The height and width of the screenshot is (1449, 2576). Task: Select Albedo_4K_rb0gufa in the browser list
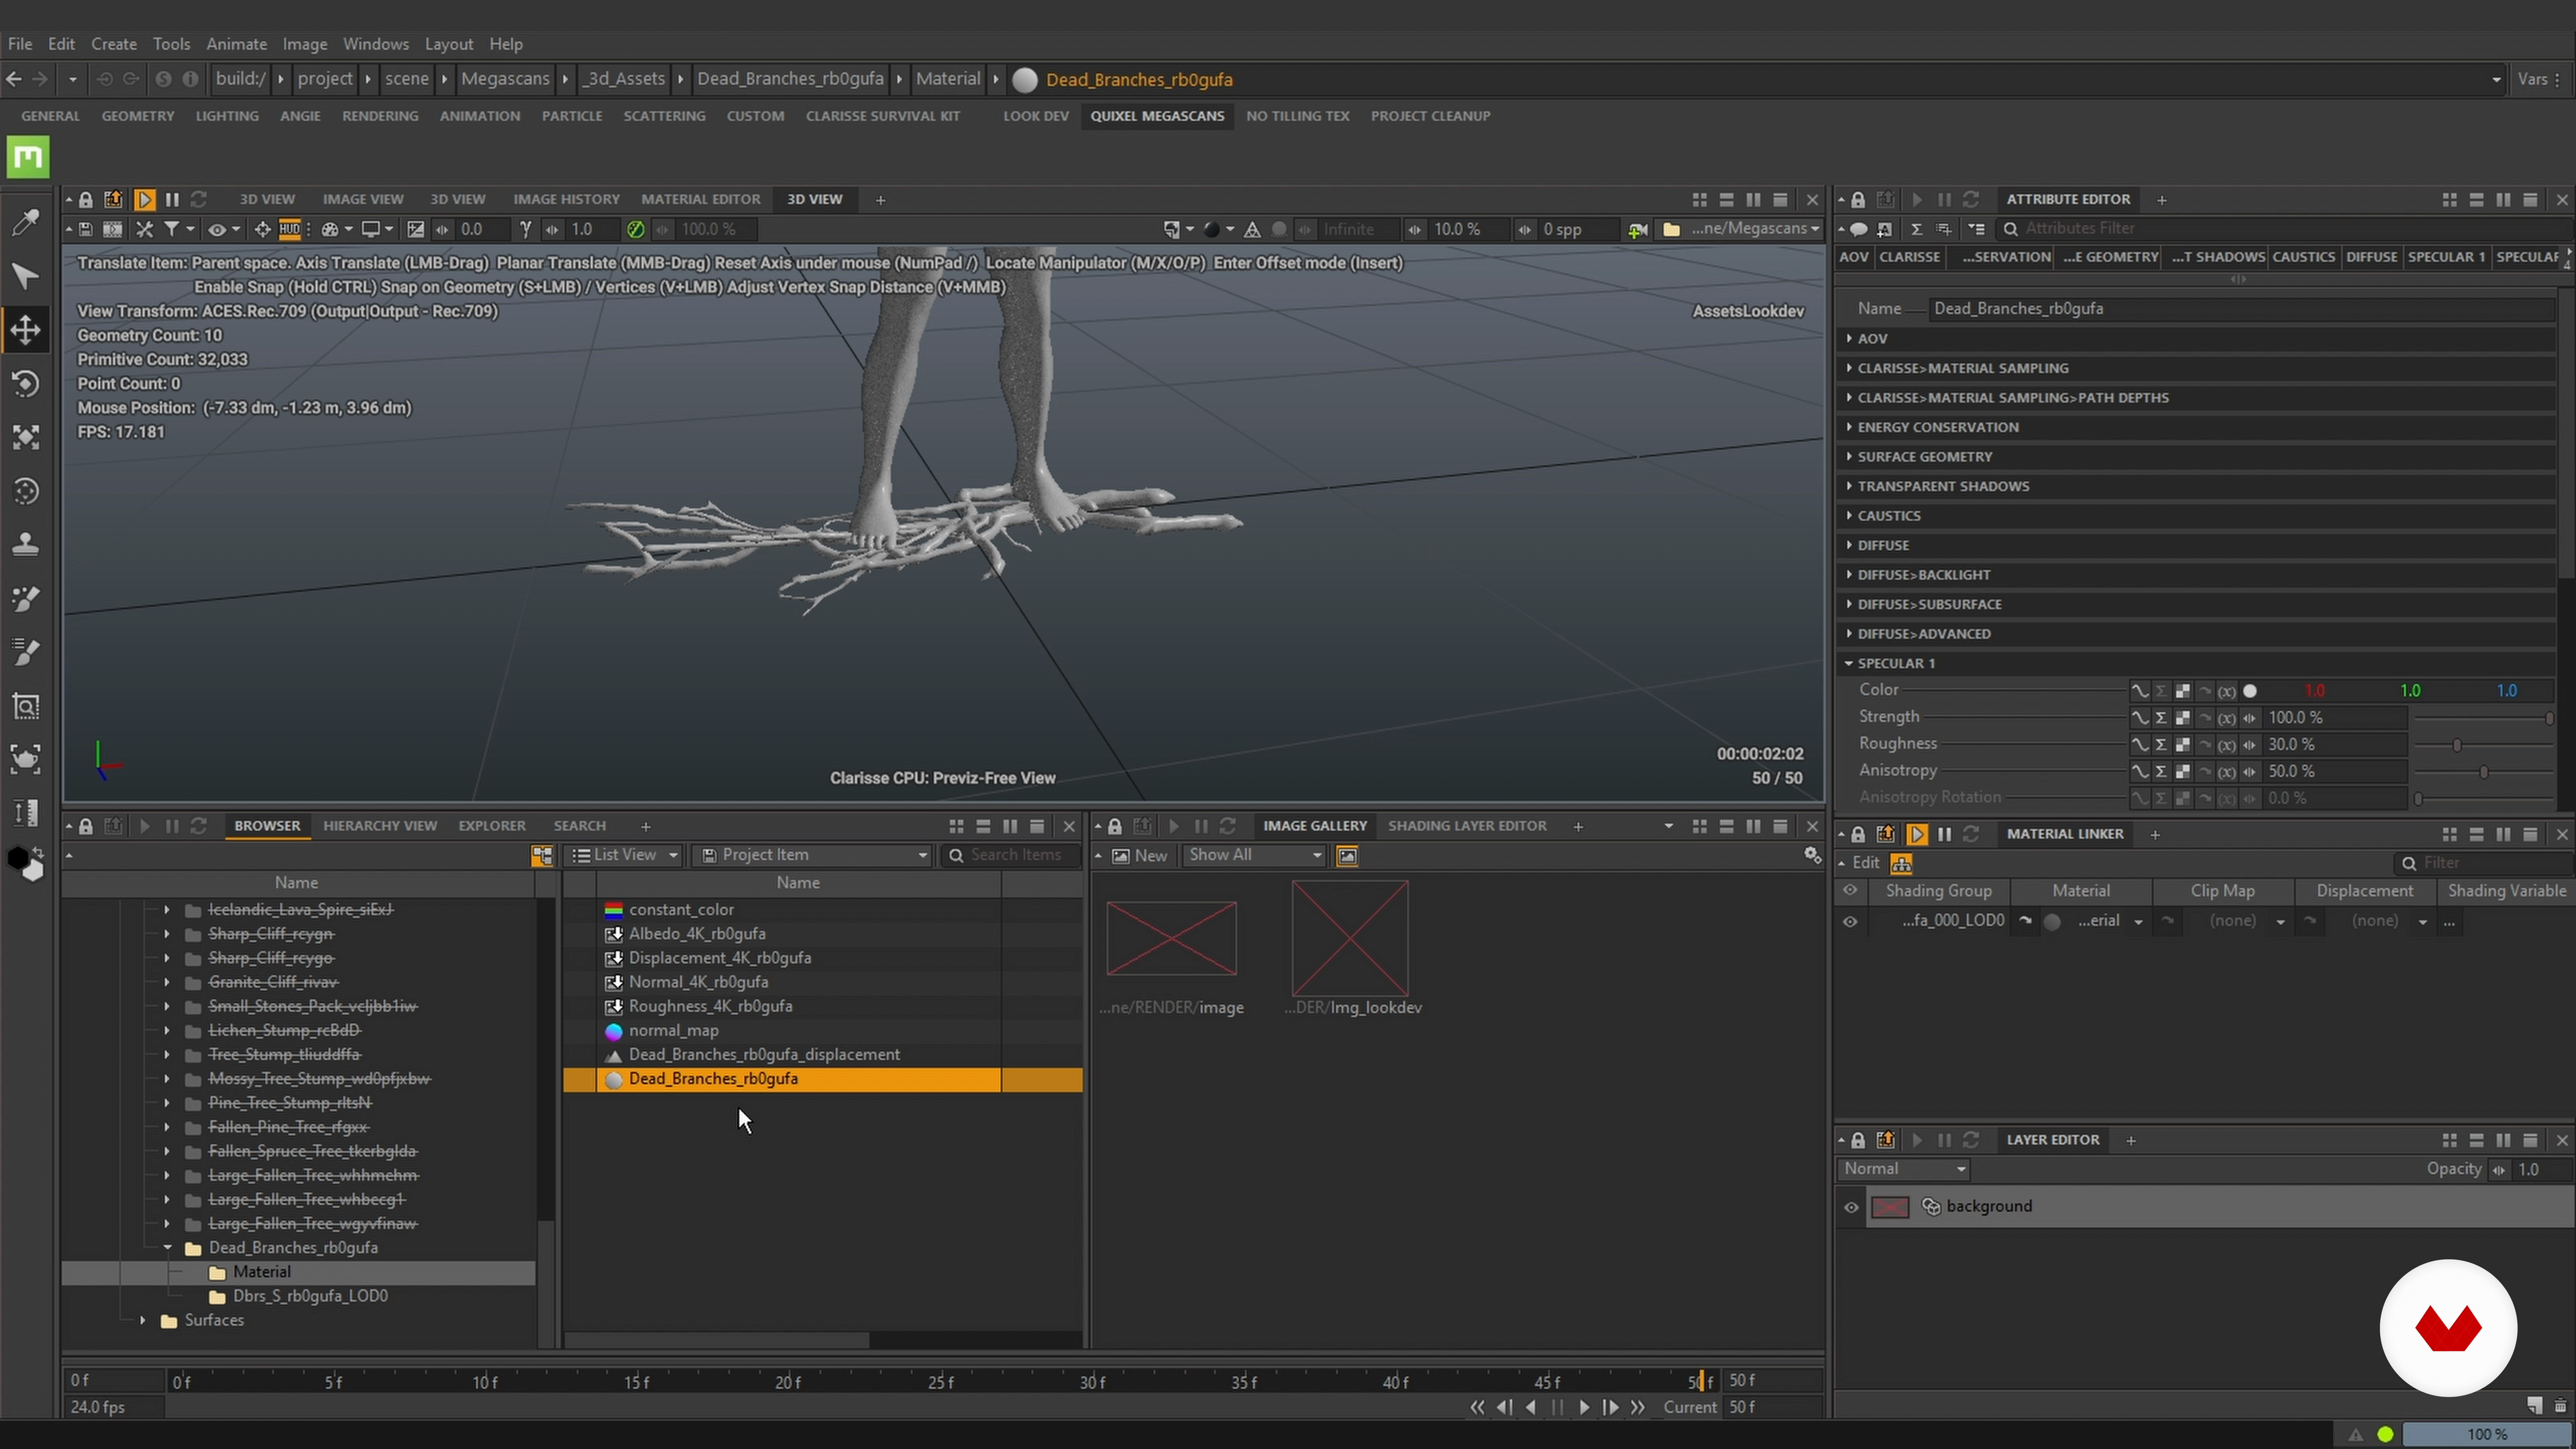697,934
